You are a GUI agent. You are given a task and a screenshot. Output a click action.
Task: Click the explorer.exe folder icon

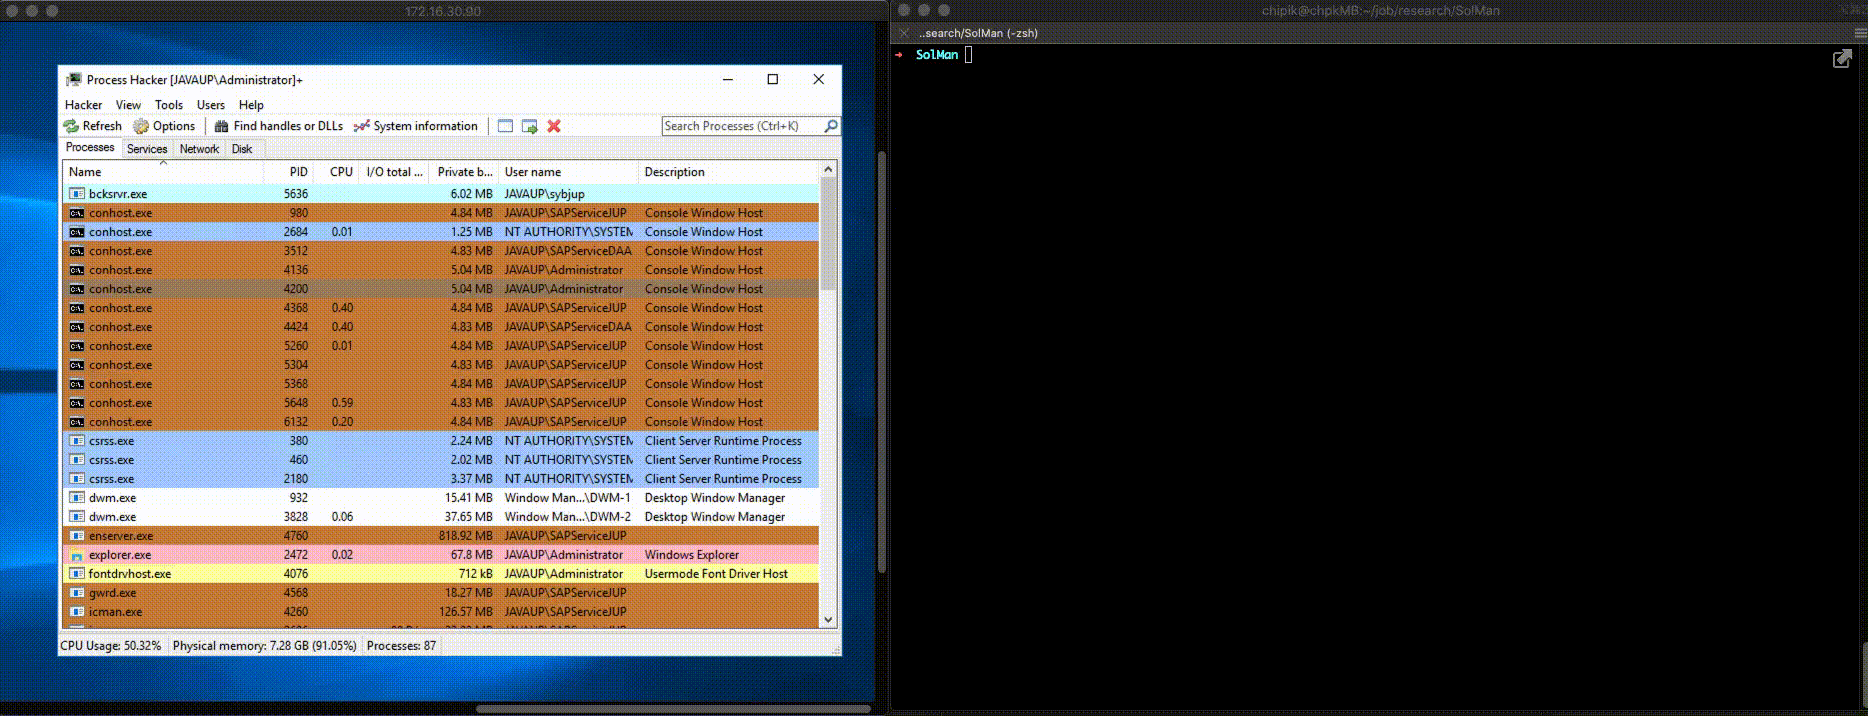click(76, 555)
